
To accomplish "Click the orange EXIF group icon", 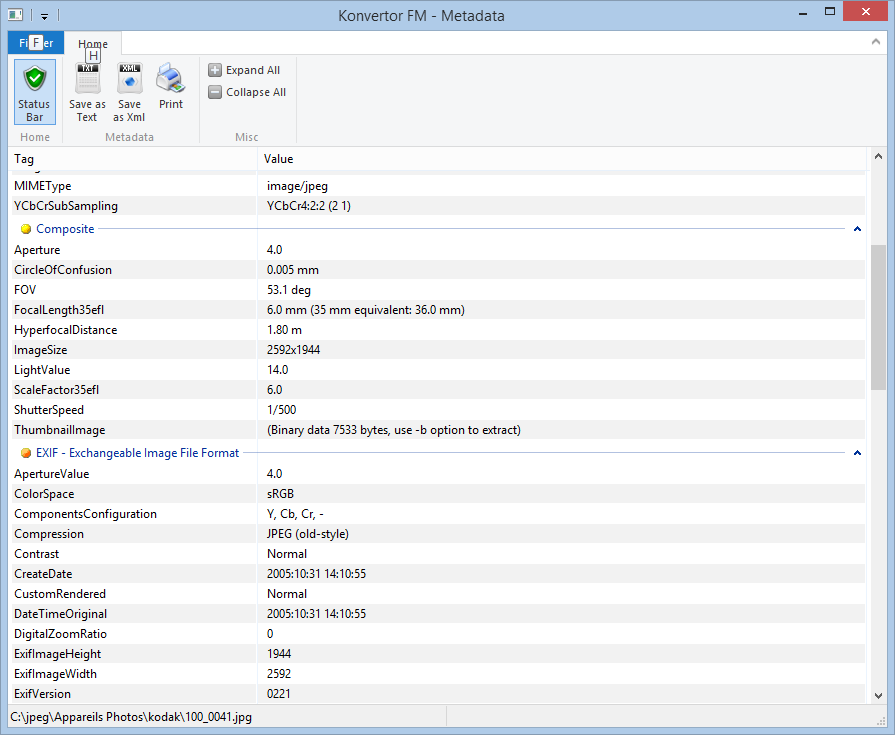I will [26, 453].
